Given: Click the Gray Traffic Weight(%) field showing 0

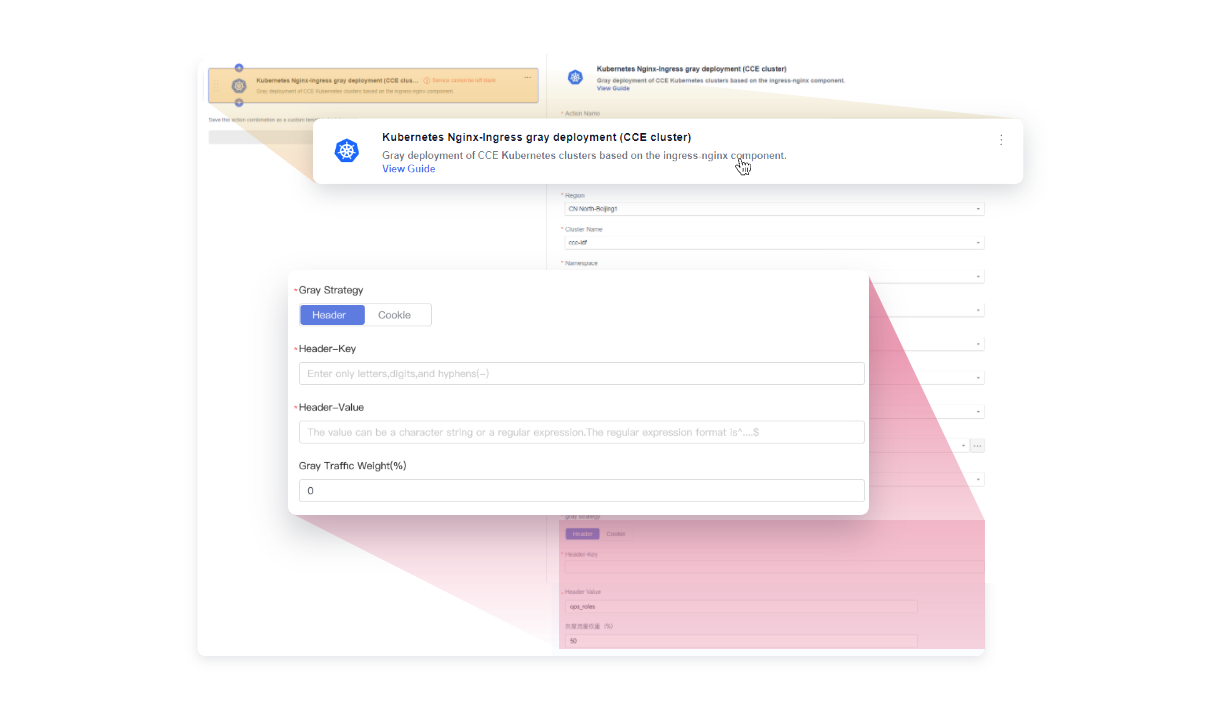Looking at the screenshot, I should pos(582,491).
